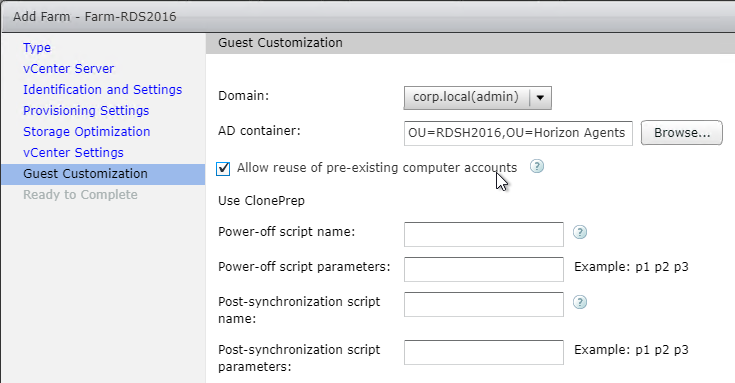The width and height of the screenshot is (735, 383).
Task: Focus the Post-synchronization script name field
Action: pos(484,305)
